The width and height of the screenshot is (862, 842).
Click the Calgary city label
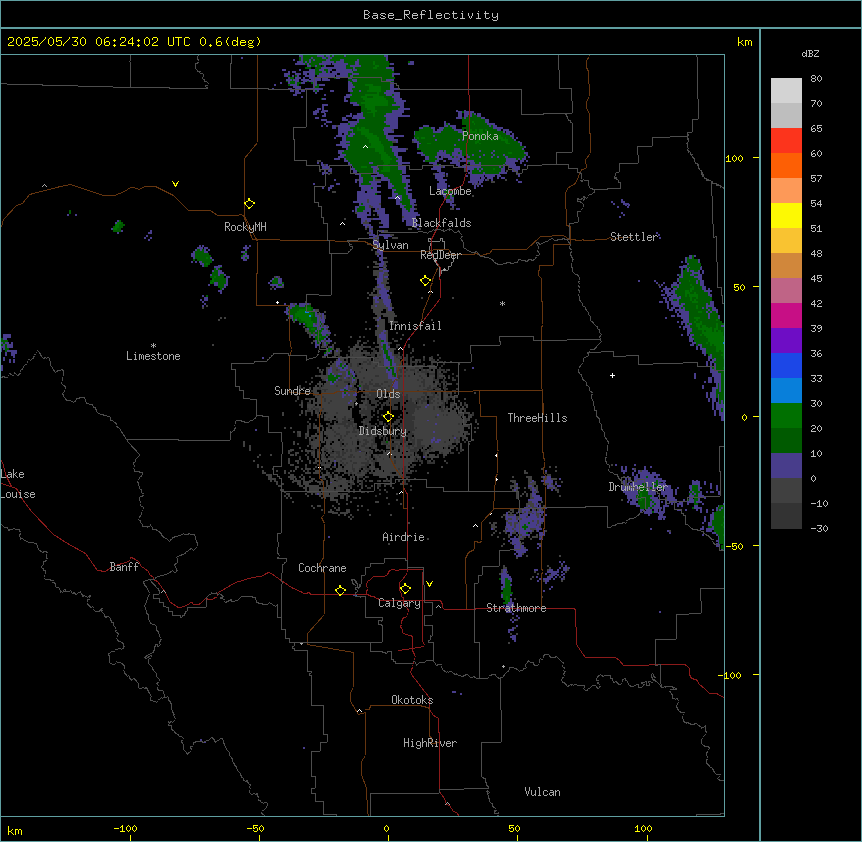click(x=399, y=603)
